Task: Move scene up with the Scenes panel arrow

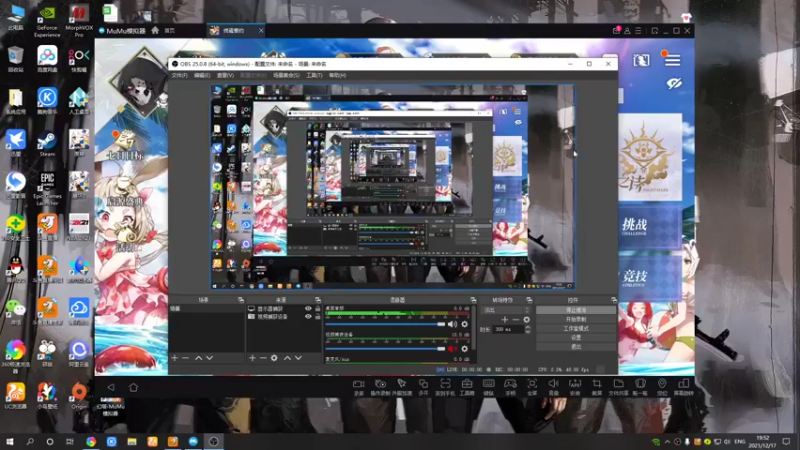Action: coord(198,358)
